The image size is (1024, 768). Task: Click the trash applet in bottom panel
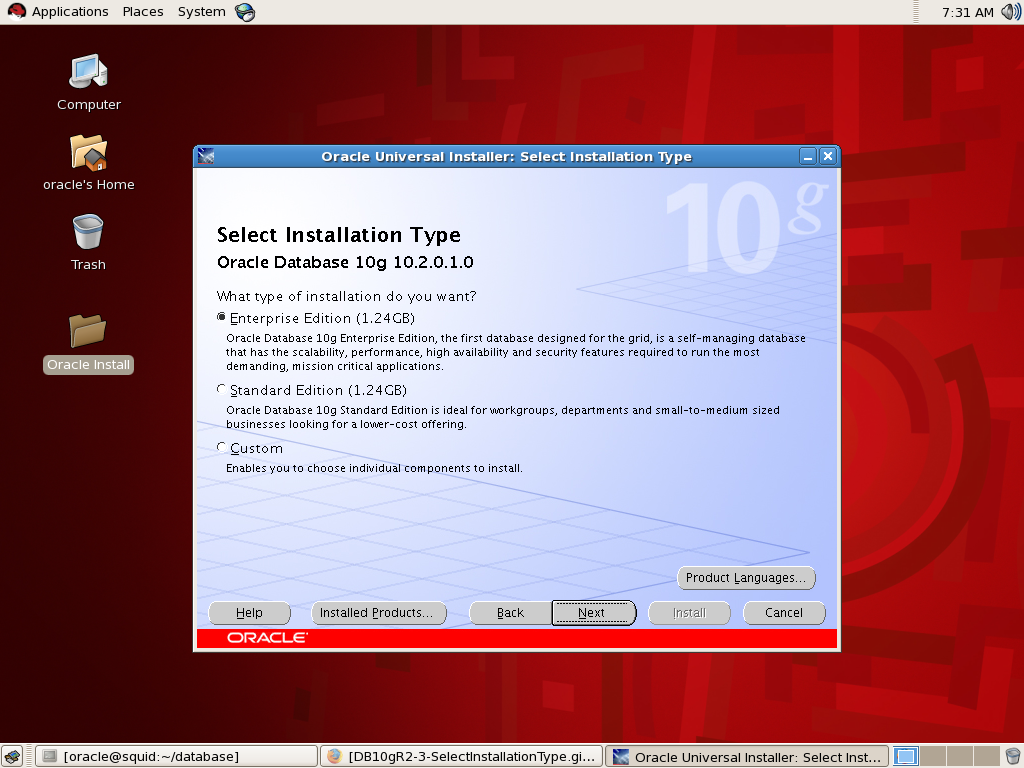pyautogui.click(x=1012, y=756)
